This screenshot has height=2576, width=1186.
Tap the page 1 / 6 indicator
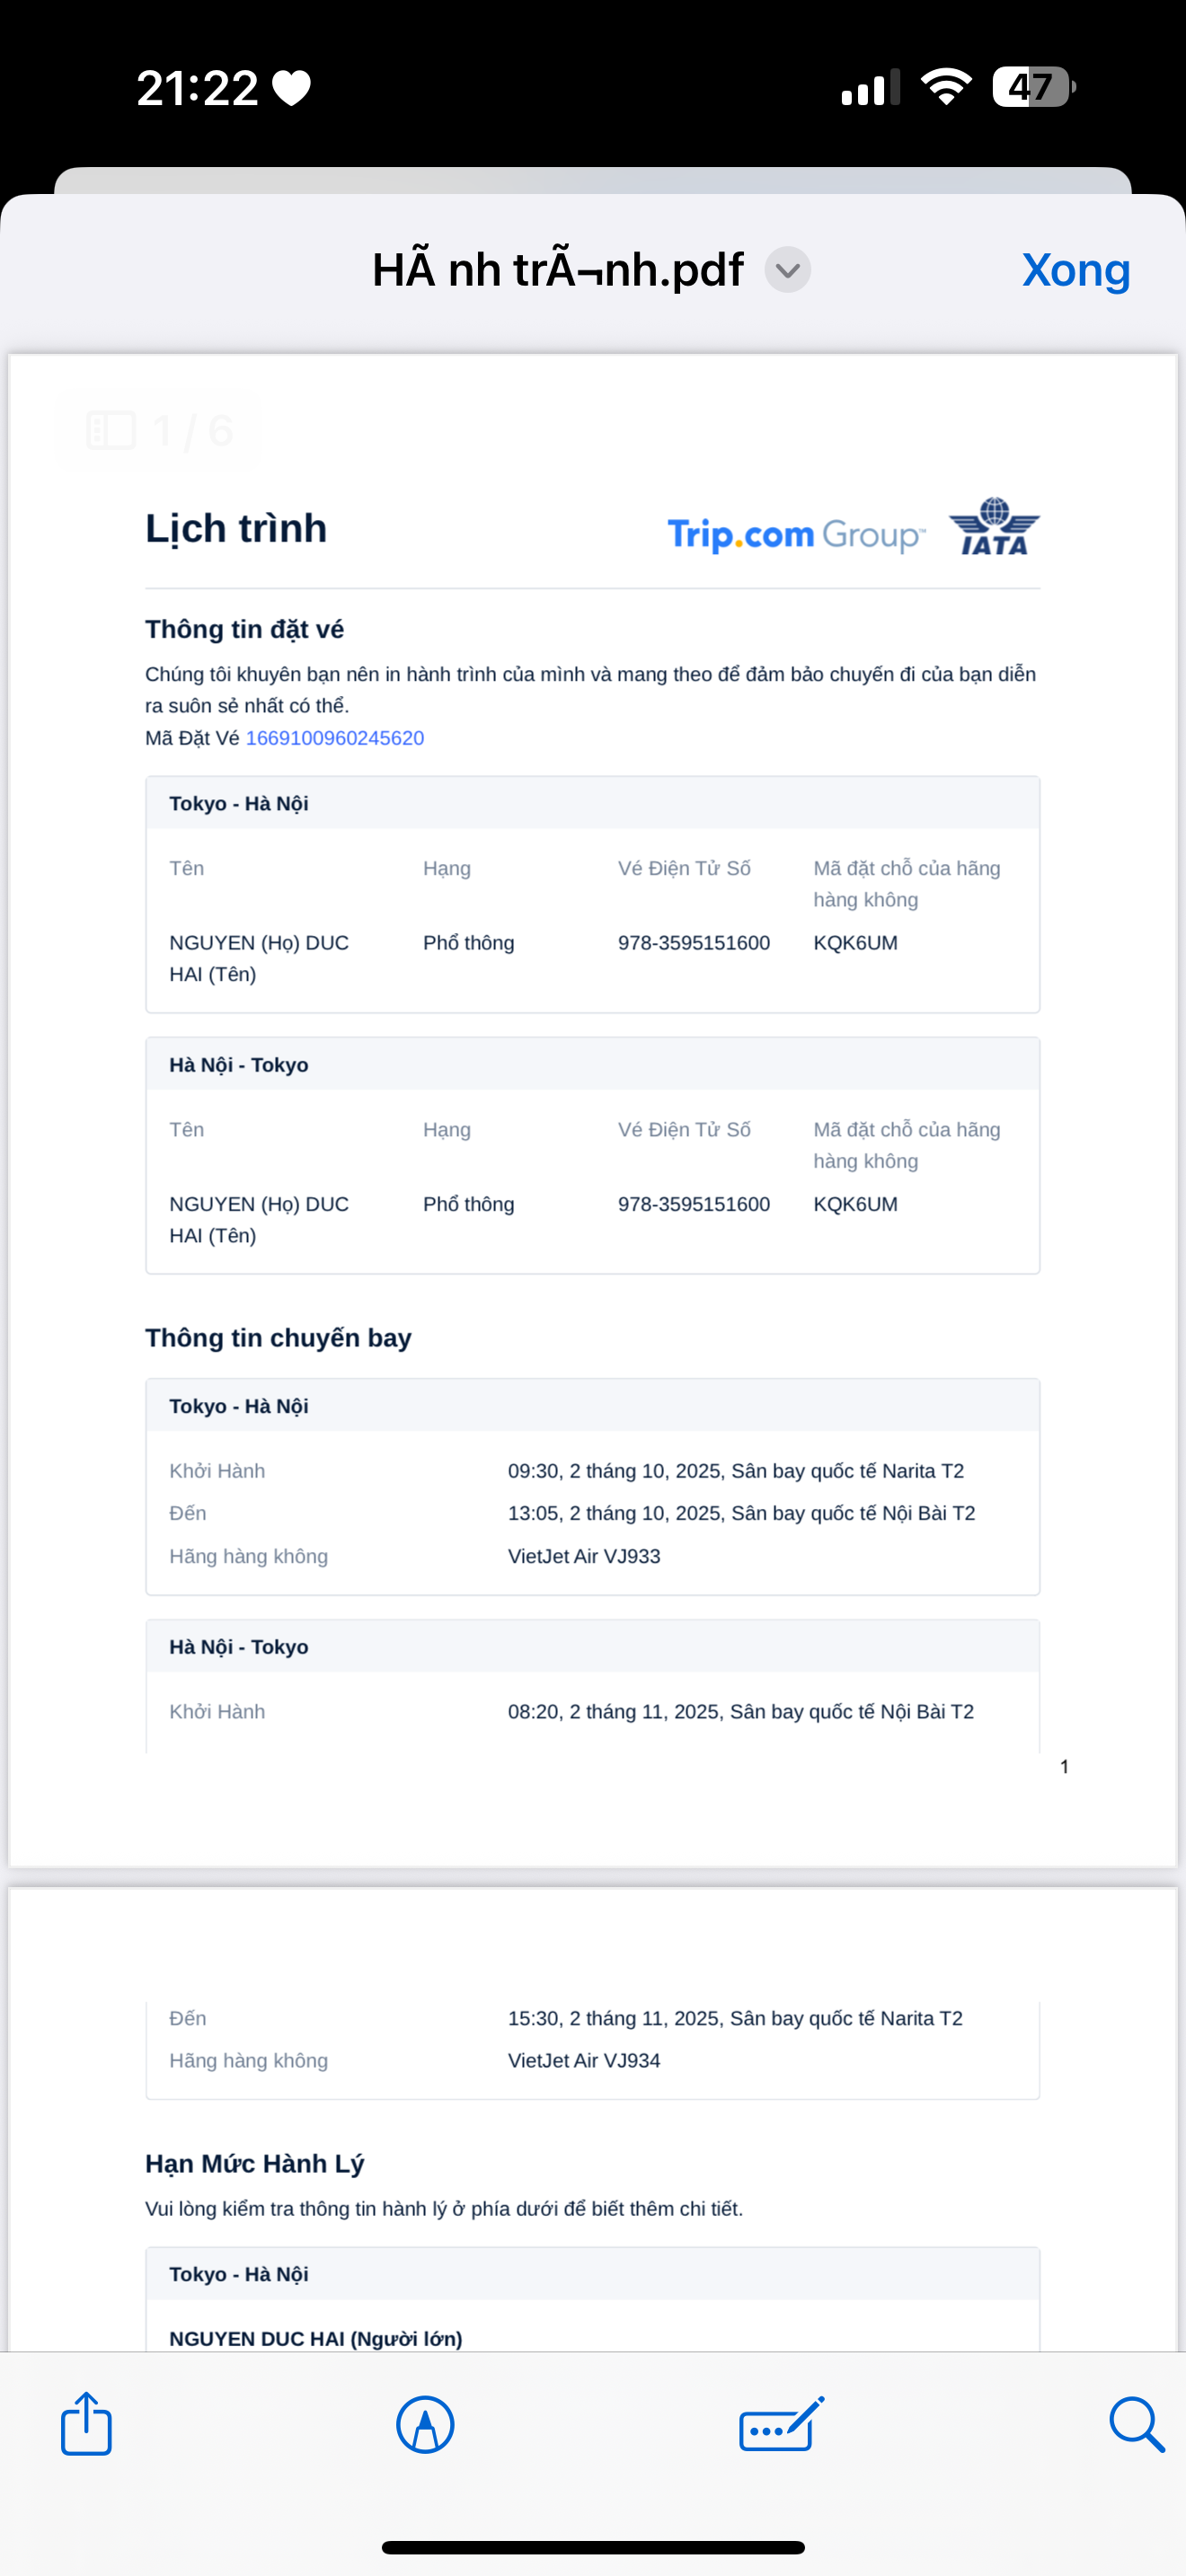pos(192,431)
